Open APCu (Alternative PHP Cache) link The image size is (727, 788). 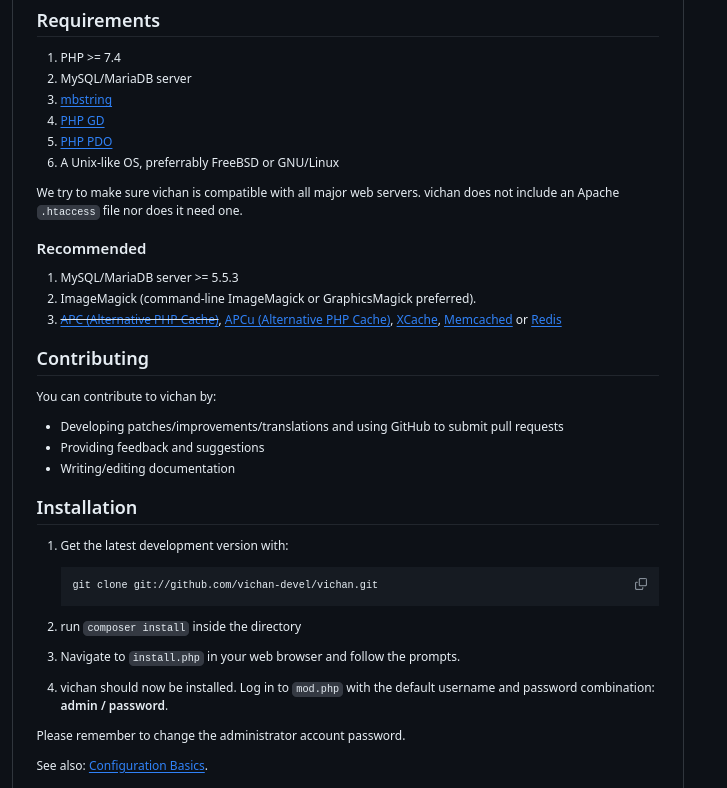click(307, 320)
